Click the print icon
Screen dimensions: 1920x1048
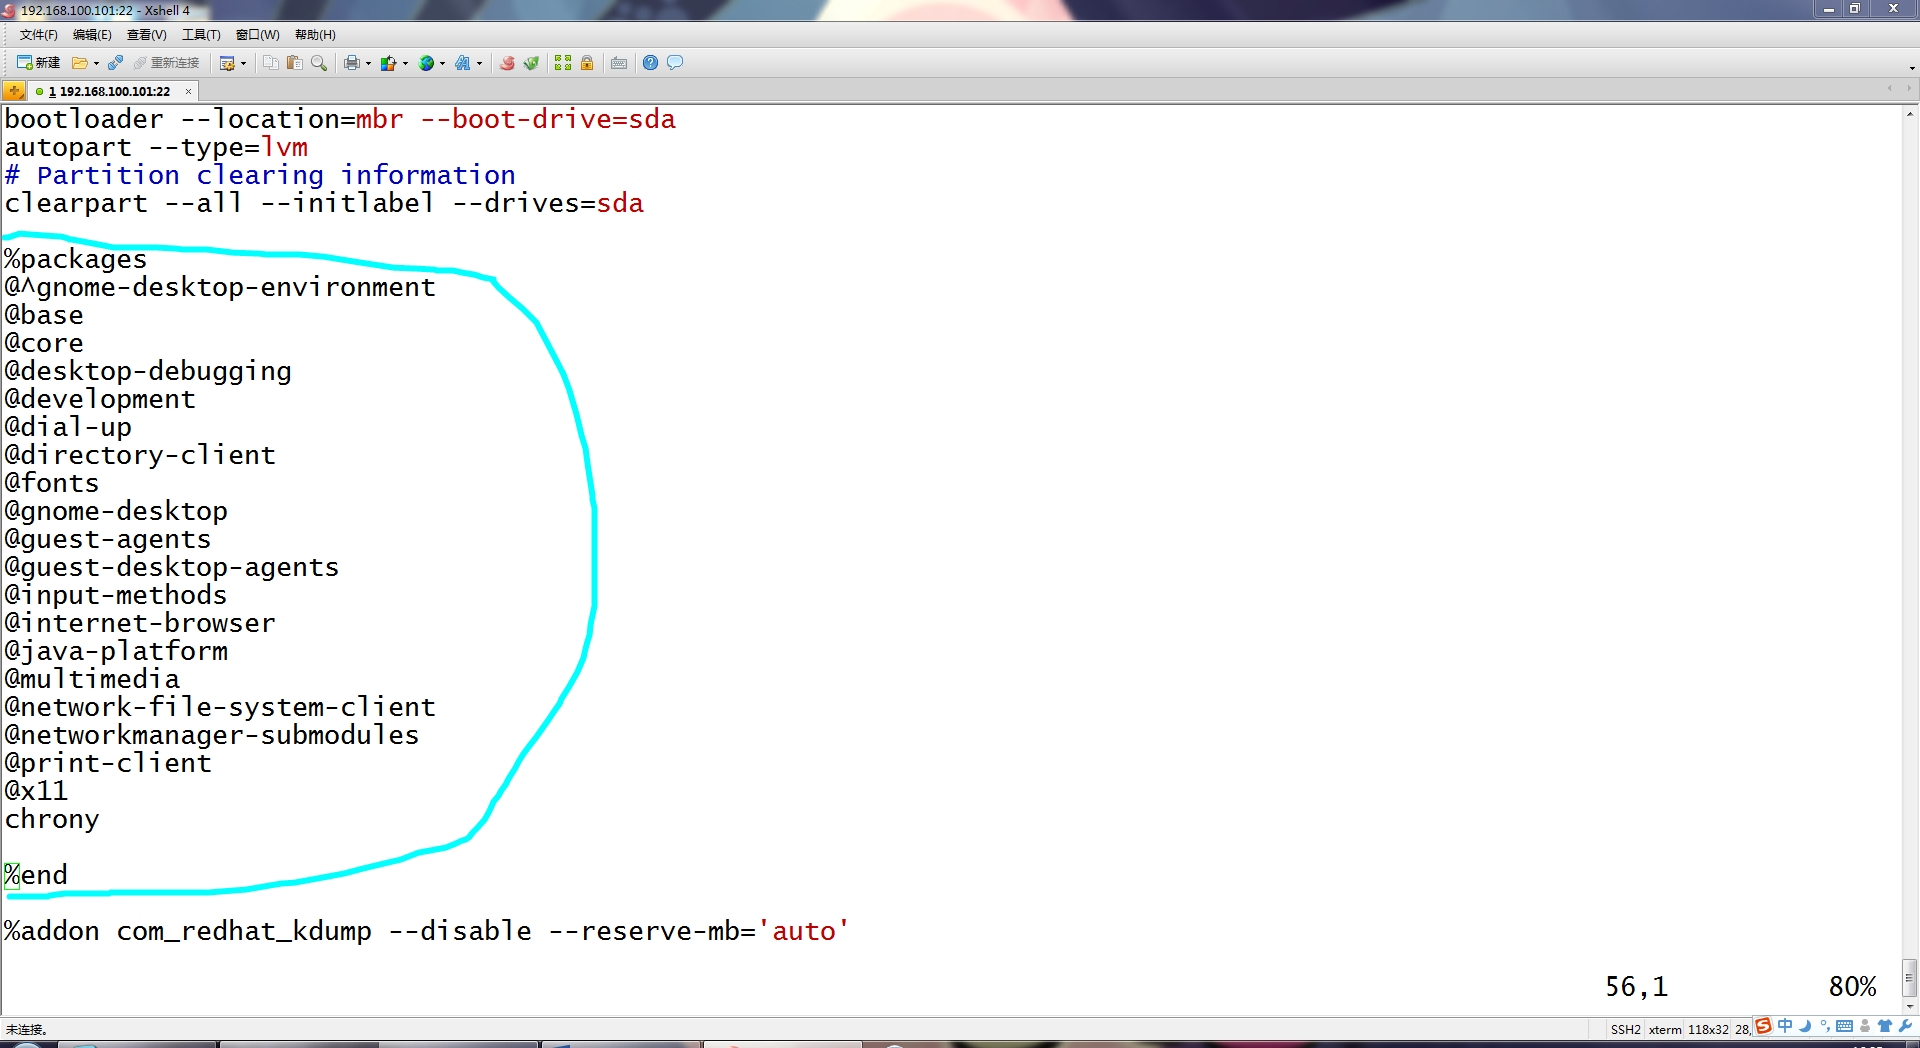pos(351,63)
